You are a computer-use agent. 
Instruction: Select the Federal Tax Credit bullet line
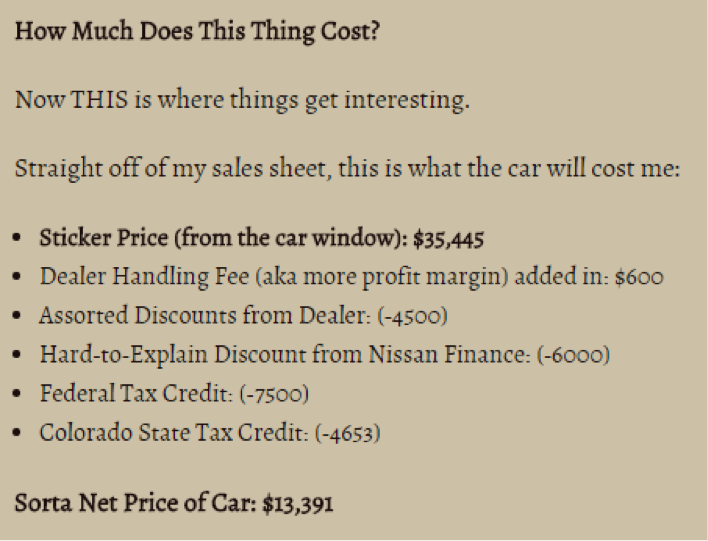click(x=174, y=393)
